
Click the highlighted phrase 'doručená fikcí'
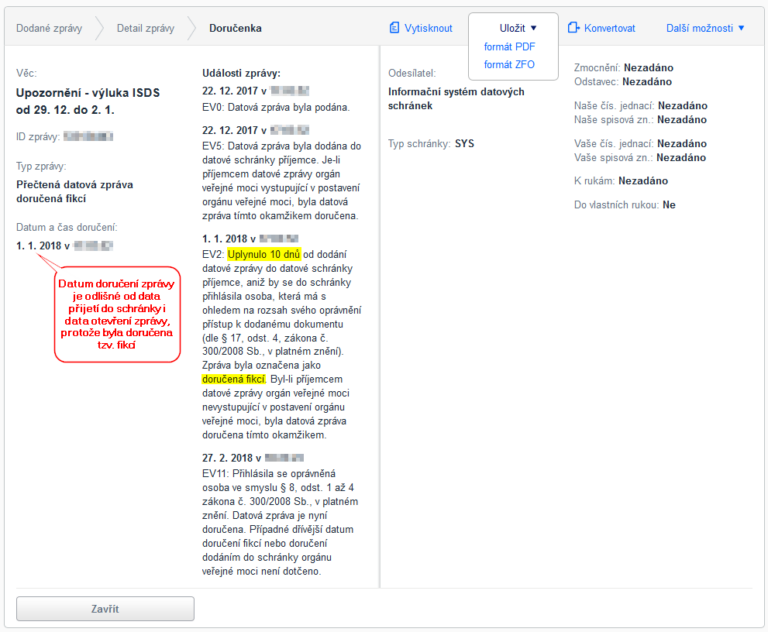point(233,380)
